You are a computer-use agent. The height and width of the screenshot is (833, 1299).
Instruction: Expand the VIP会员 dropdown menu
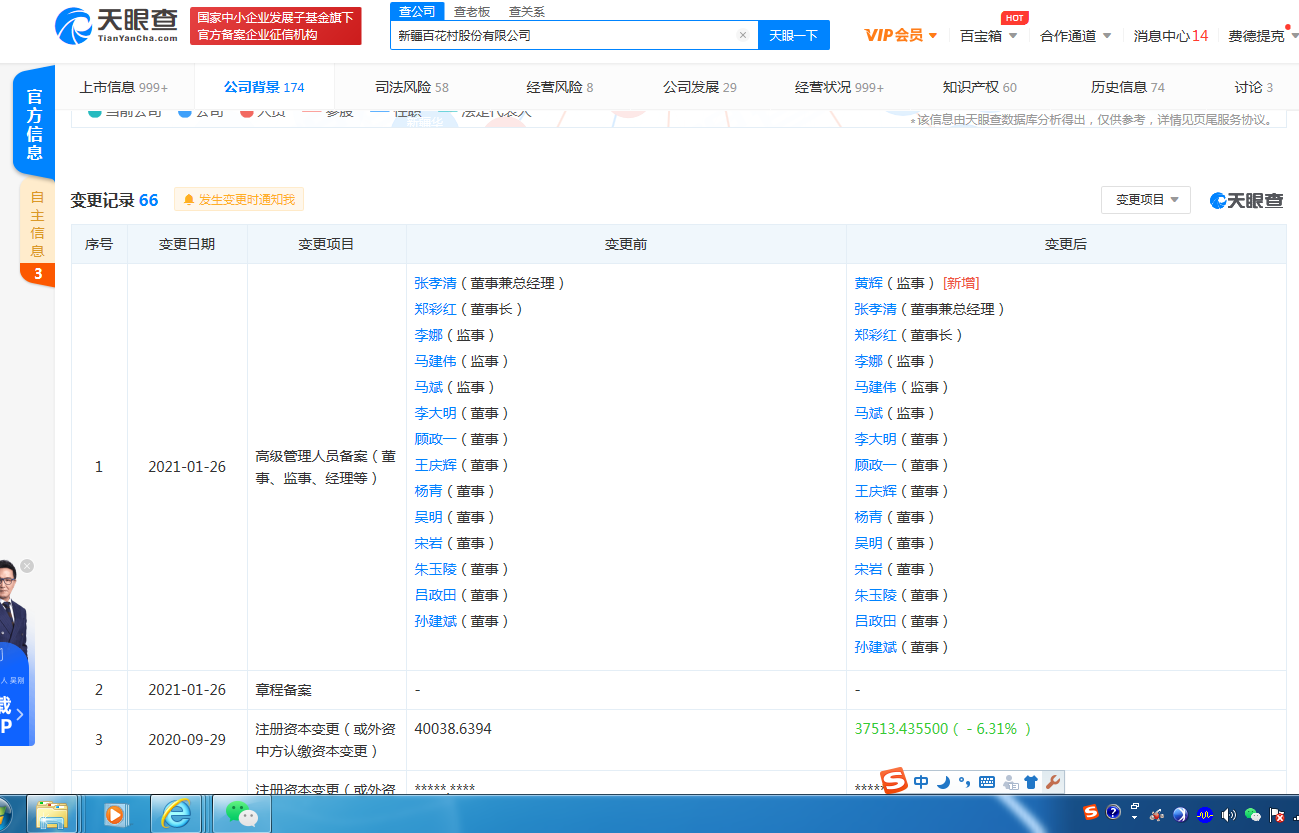[901, 36]
